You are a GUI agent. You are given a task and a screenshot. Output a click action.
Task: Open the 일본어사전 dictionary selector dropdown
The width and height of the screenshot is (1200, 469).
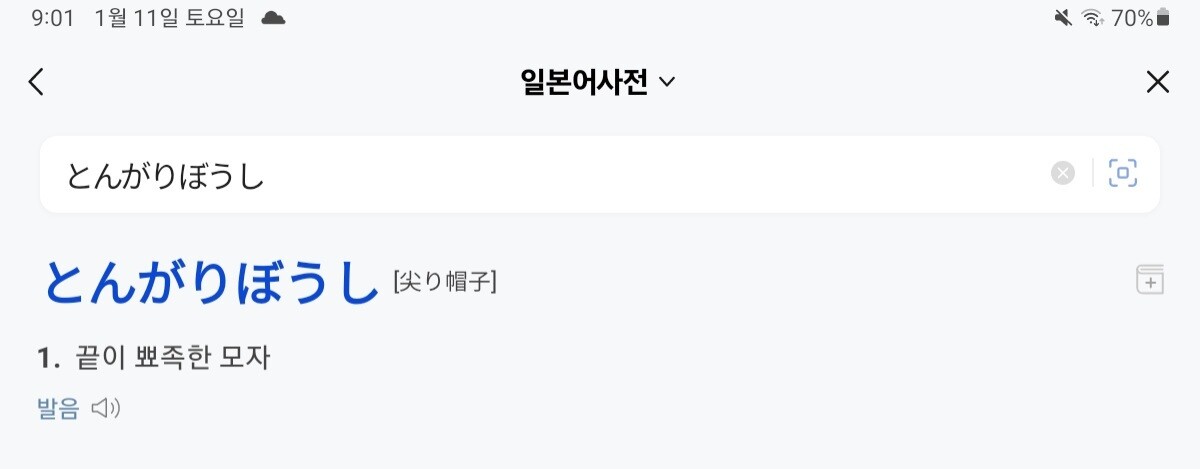(598, 82)
